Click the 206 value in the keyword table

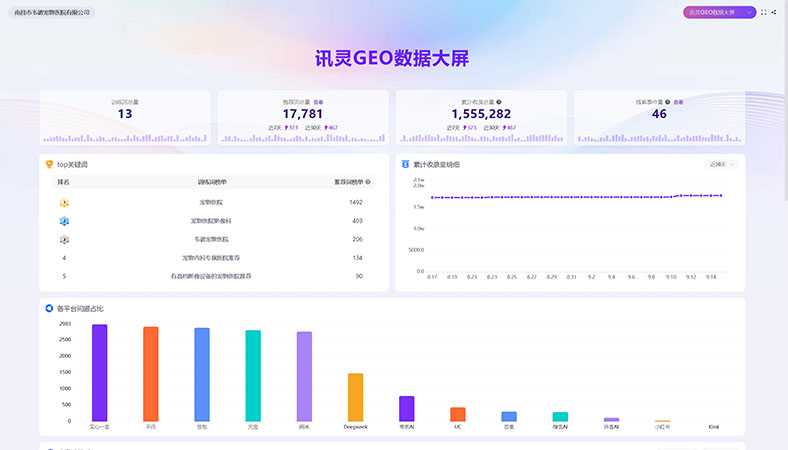pyautogui.click(x=357, y=239)
